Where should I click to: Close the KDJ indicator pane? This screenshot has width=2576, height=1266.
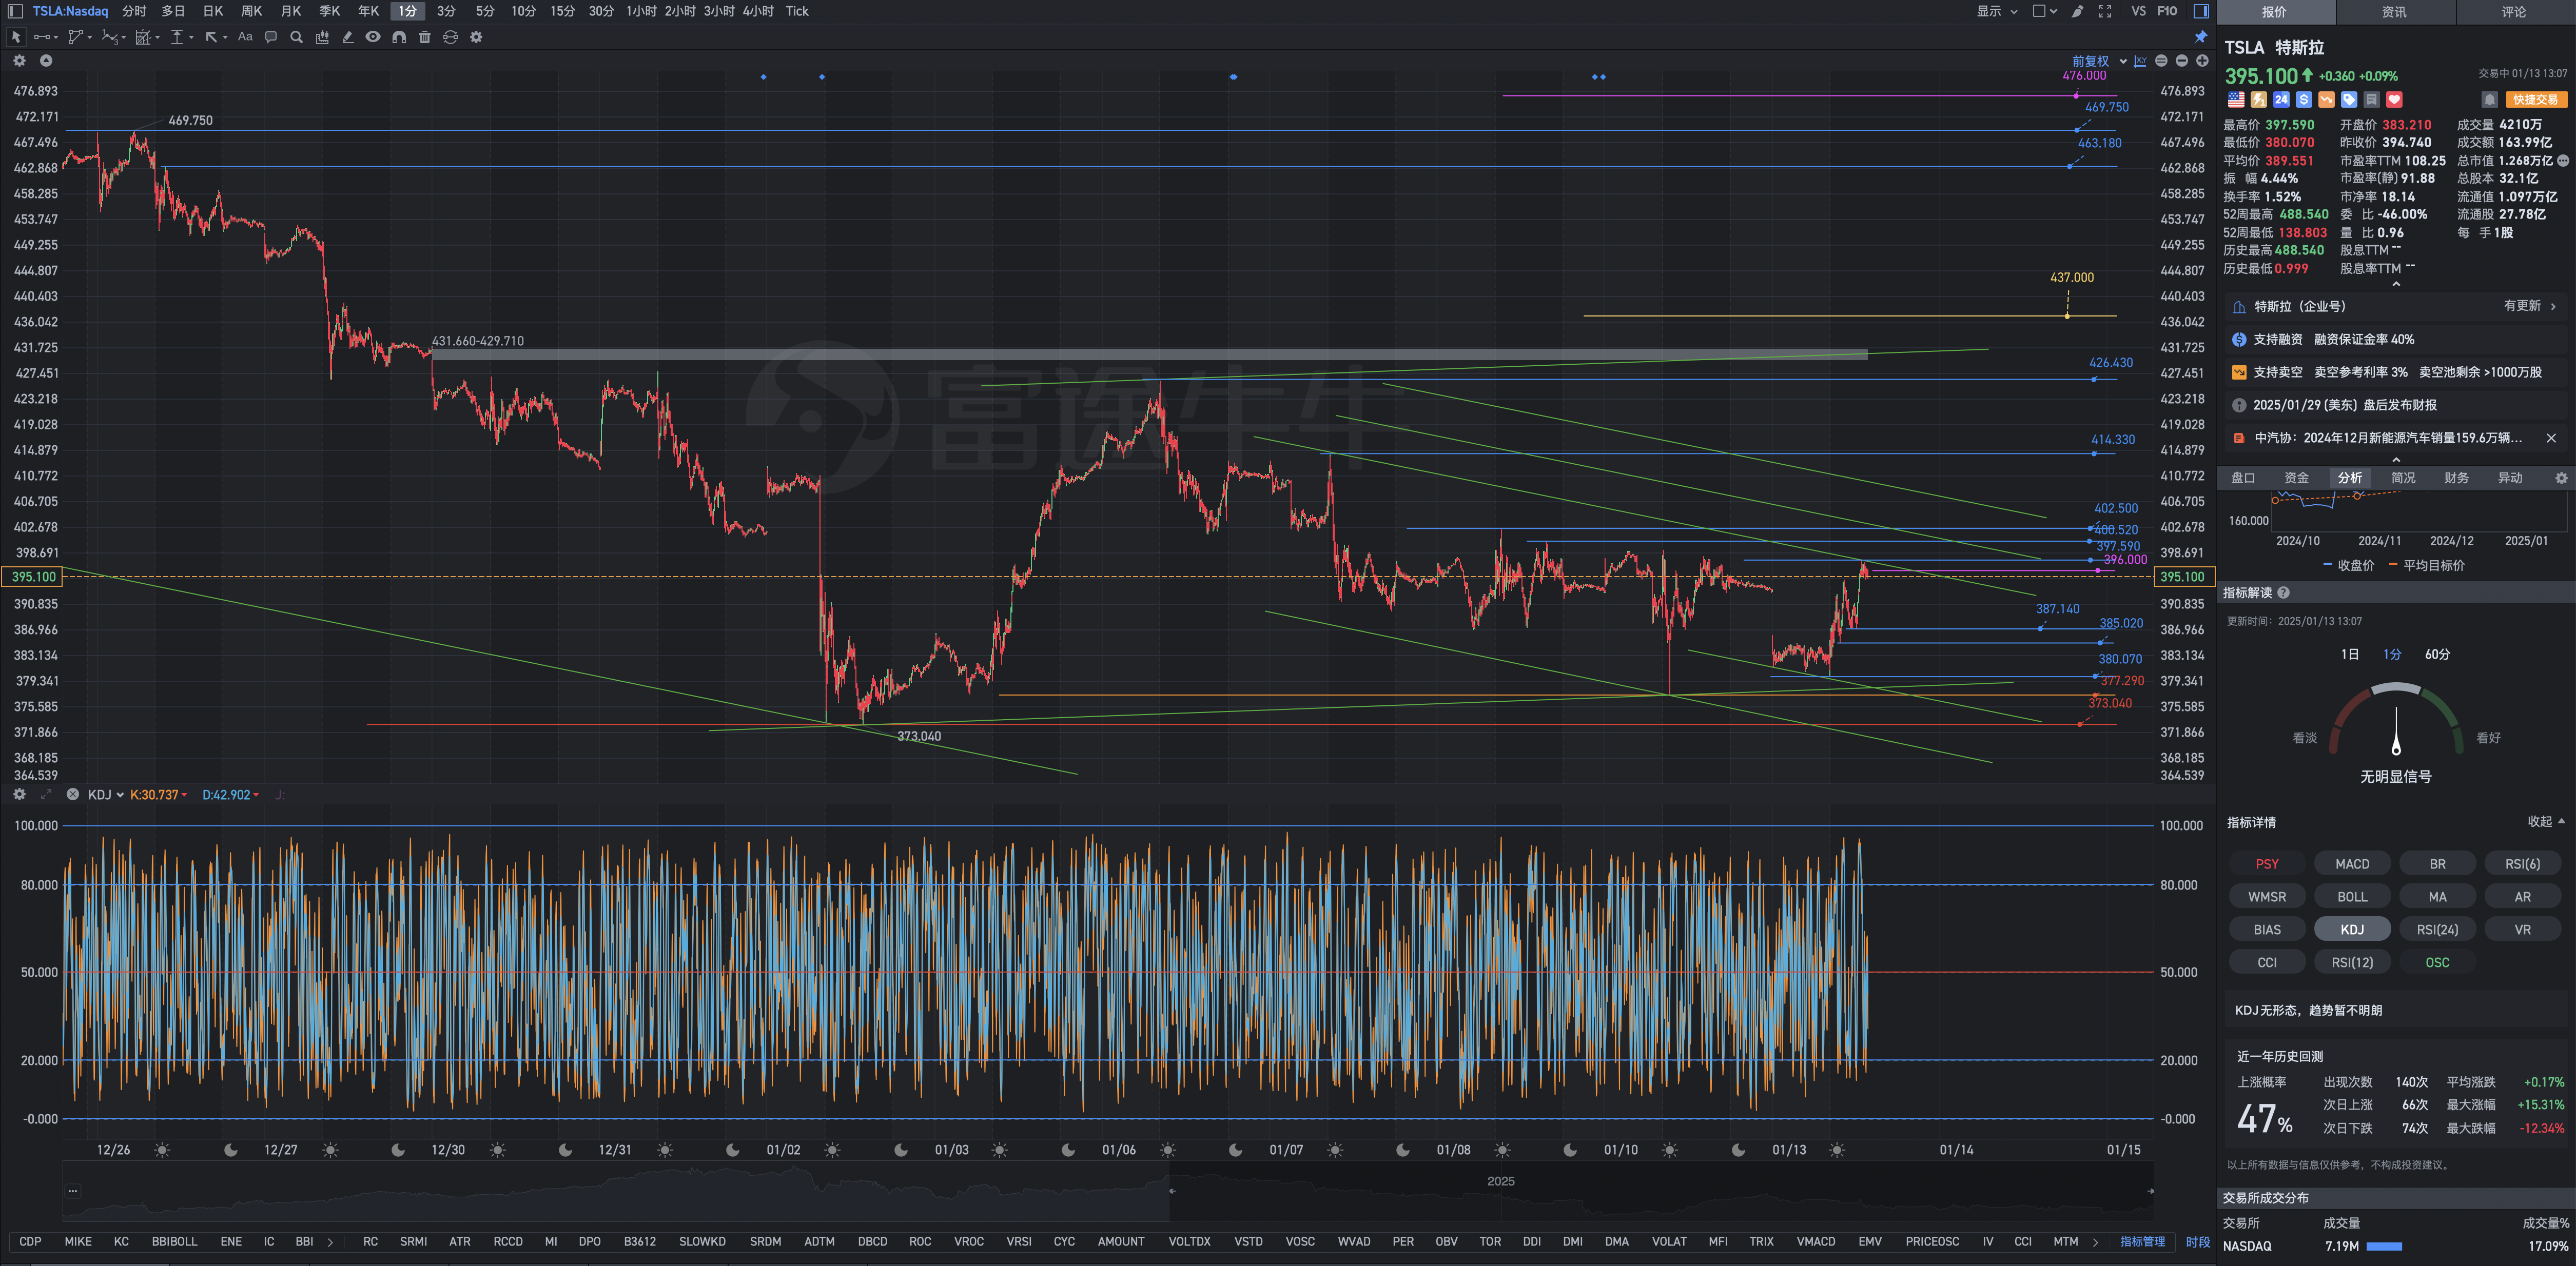[x=72, y=794]
